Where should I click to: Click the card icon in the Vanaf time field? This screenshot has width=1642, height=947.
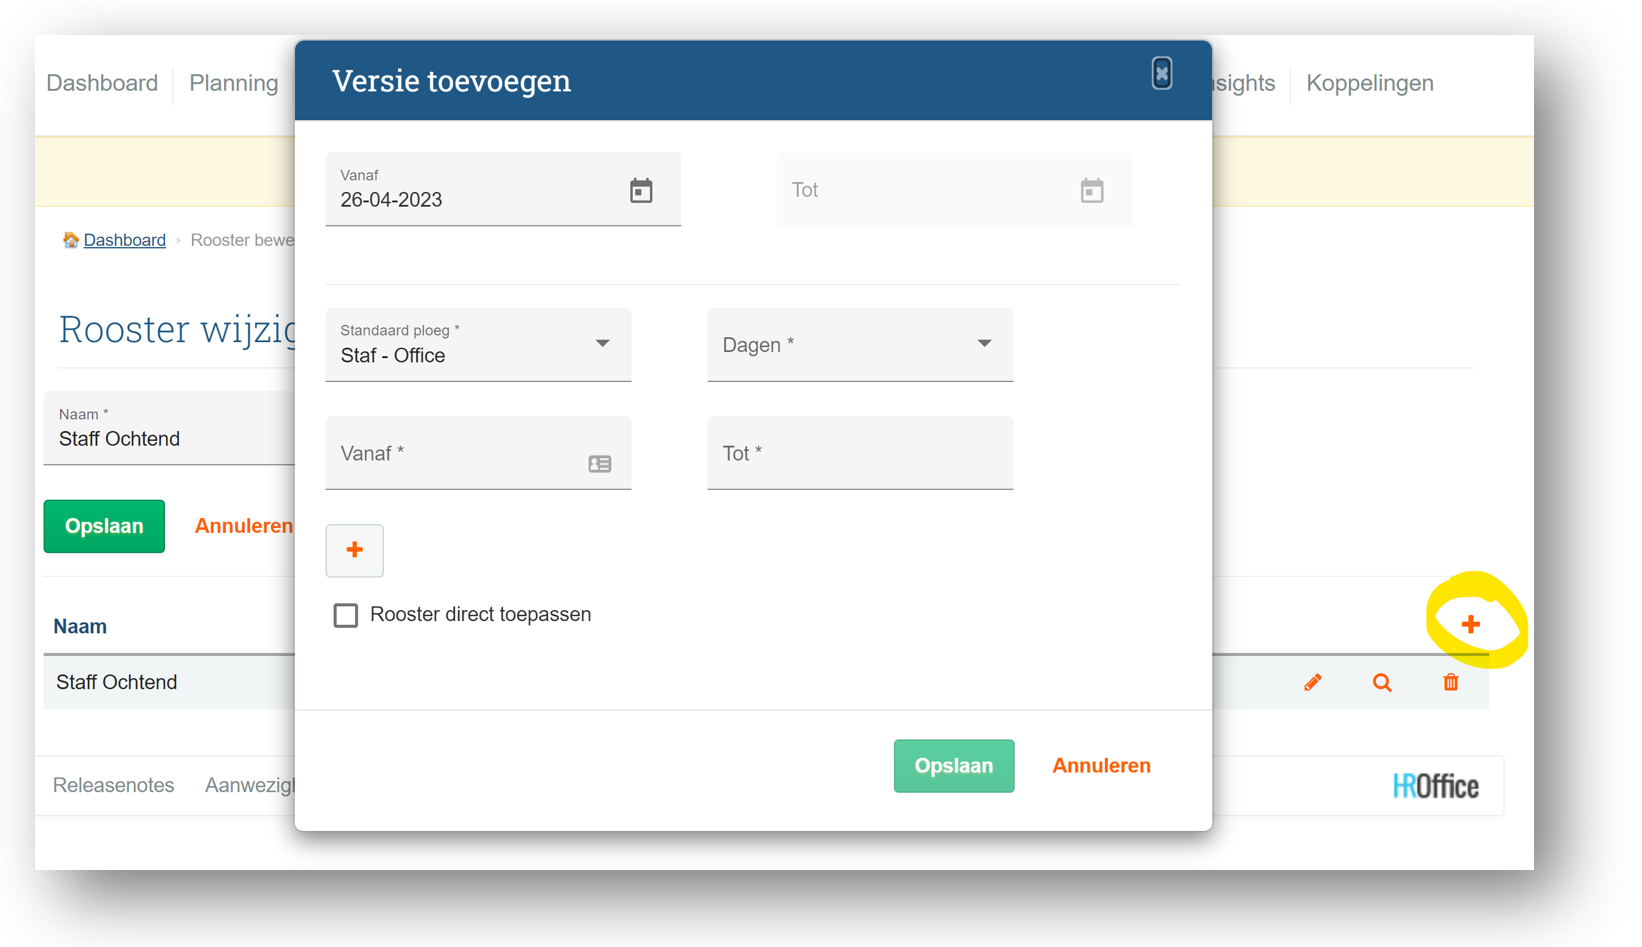click(x=600, y=464)
